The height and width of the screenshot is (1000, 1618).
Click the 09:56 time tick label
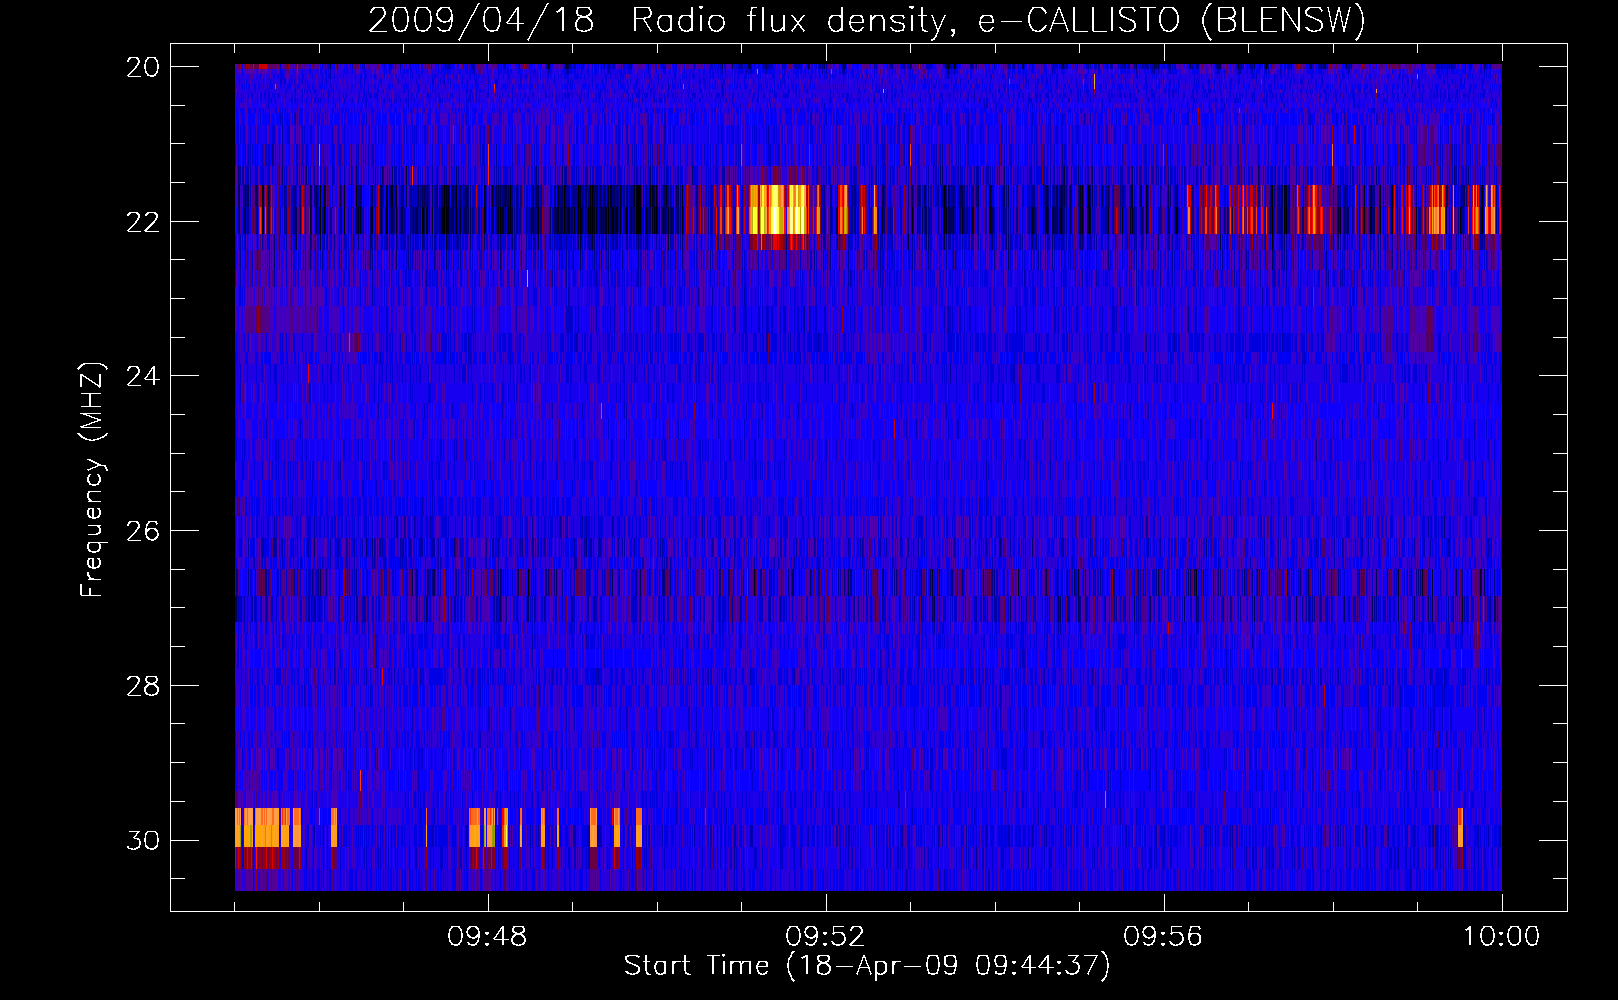(x=1163, y=937)
